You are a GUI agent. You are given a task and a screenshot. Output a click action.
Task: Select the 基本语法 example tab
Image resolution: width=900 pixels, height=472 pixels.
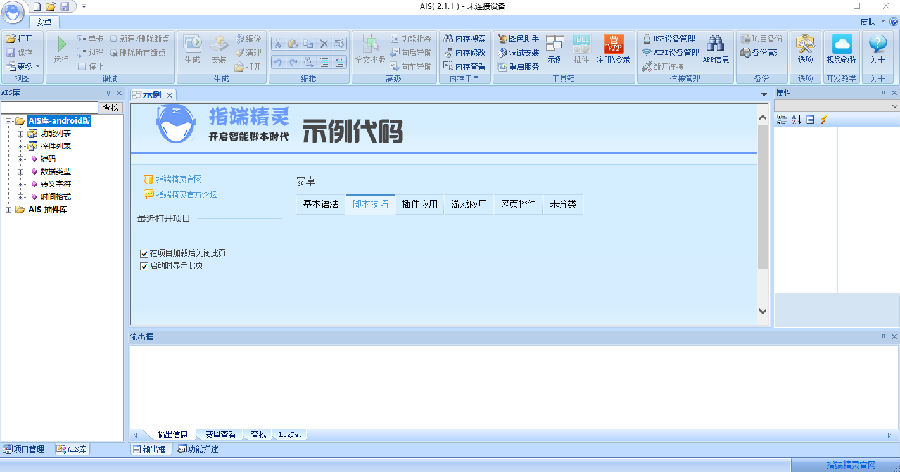(321, 204)
